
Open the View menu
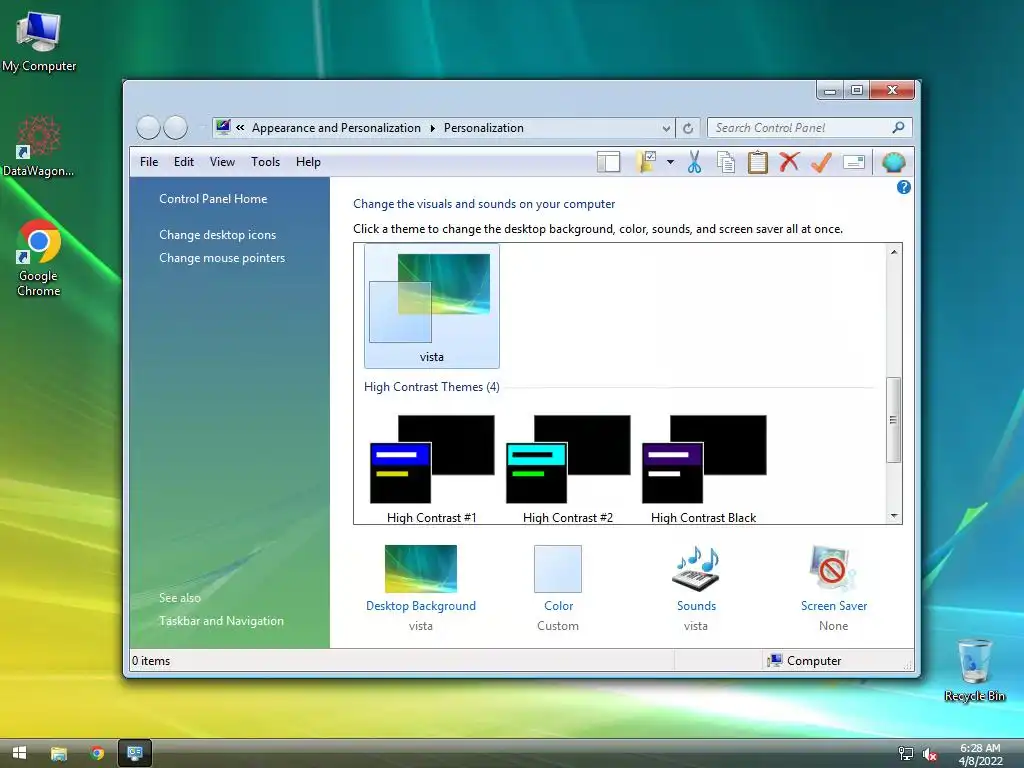point(222,162)
